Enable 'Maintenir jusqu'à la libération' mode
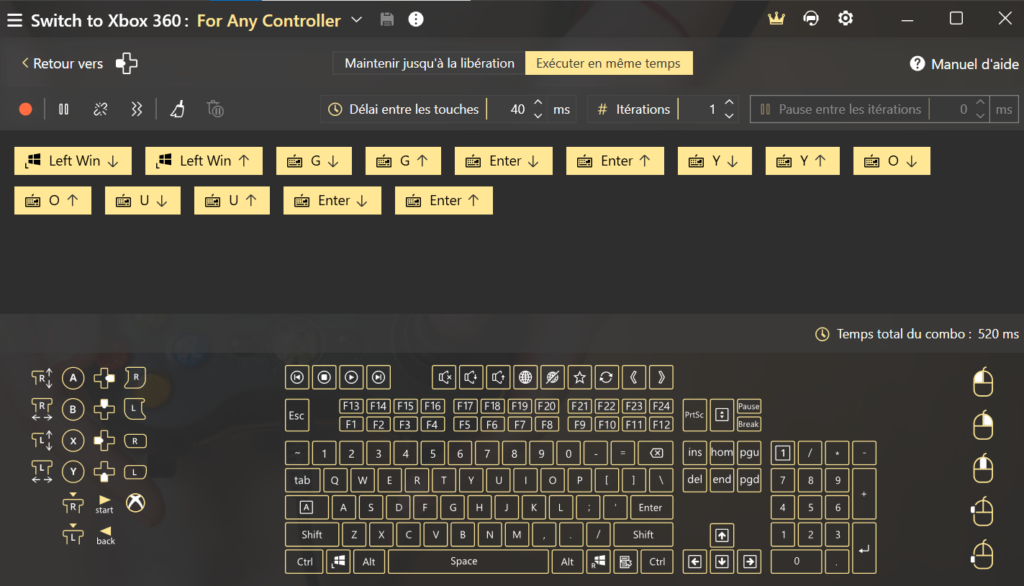This screenshot has width=1024, height=586. 429,63
